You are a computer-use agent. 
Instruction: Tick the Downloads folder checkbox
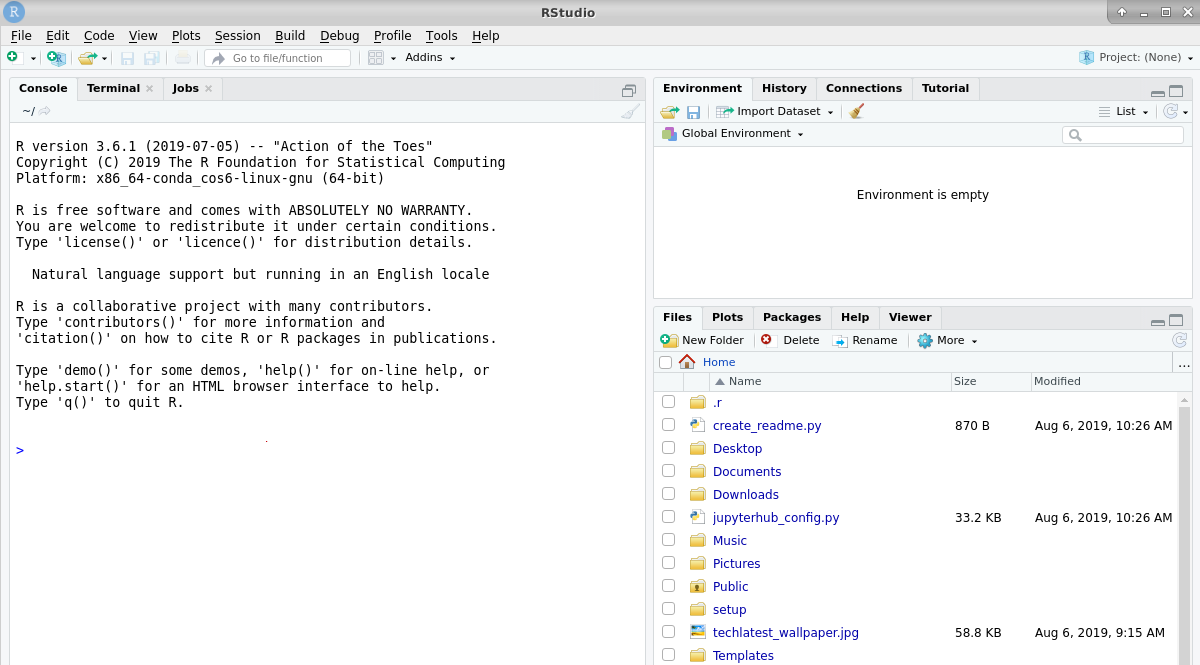tap(668, 494)
